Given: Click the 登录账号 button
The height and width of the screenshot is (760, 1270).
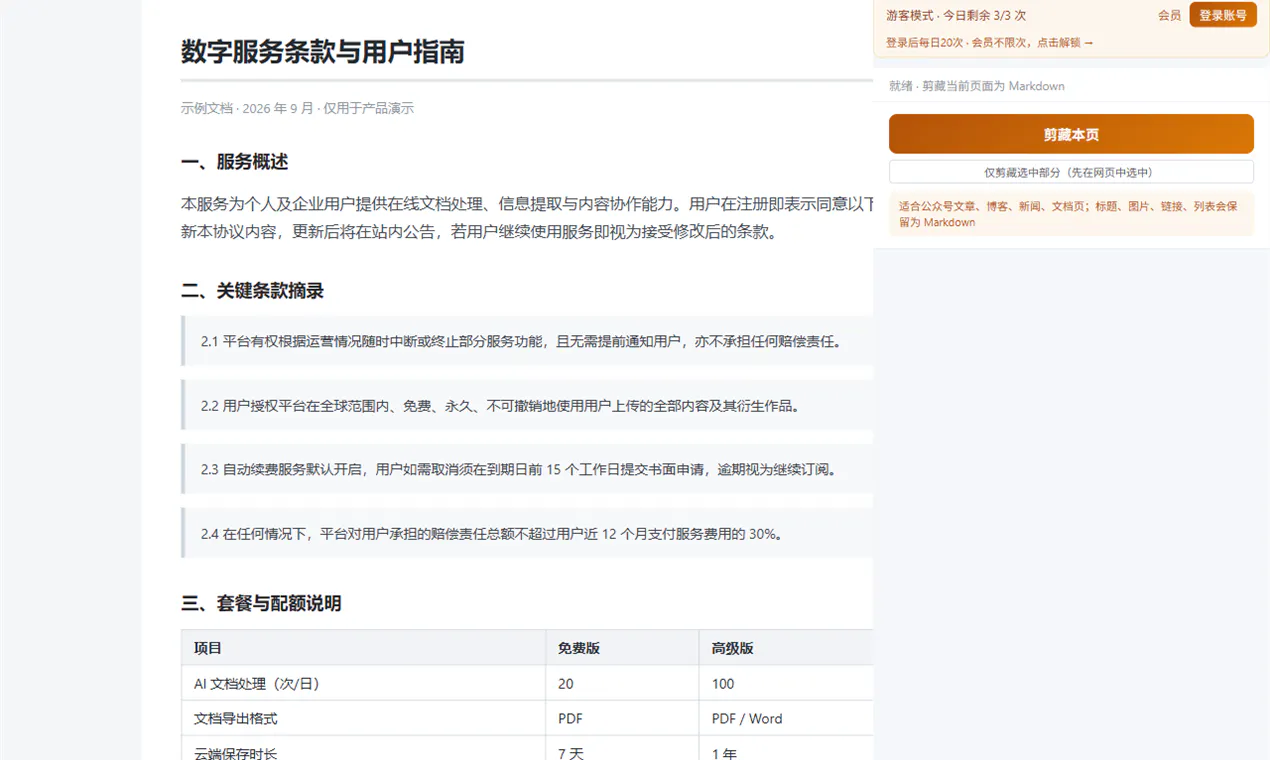Looking at the screenshot, I should click(x=1223, y=15).
